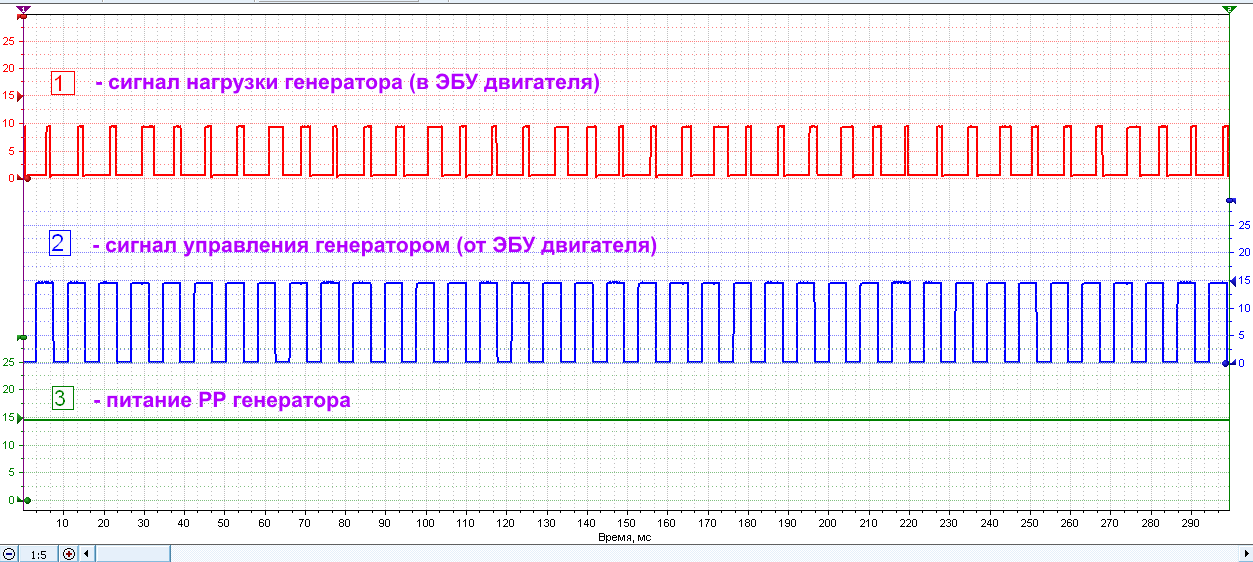The height and width of the screenshot is (562, 1253).
Task: Click the horizontal scrollbar left arrow
Action: coord(86,554)
